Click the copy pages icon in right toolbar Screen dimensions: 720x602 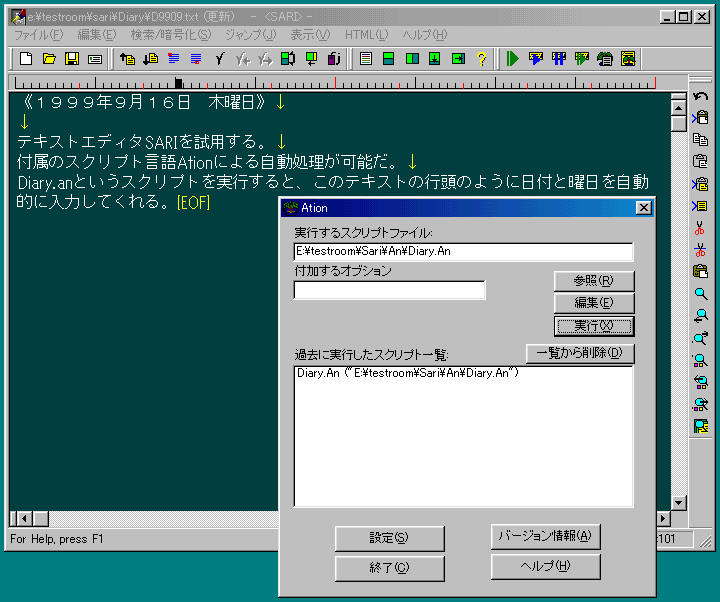[702, 139]
